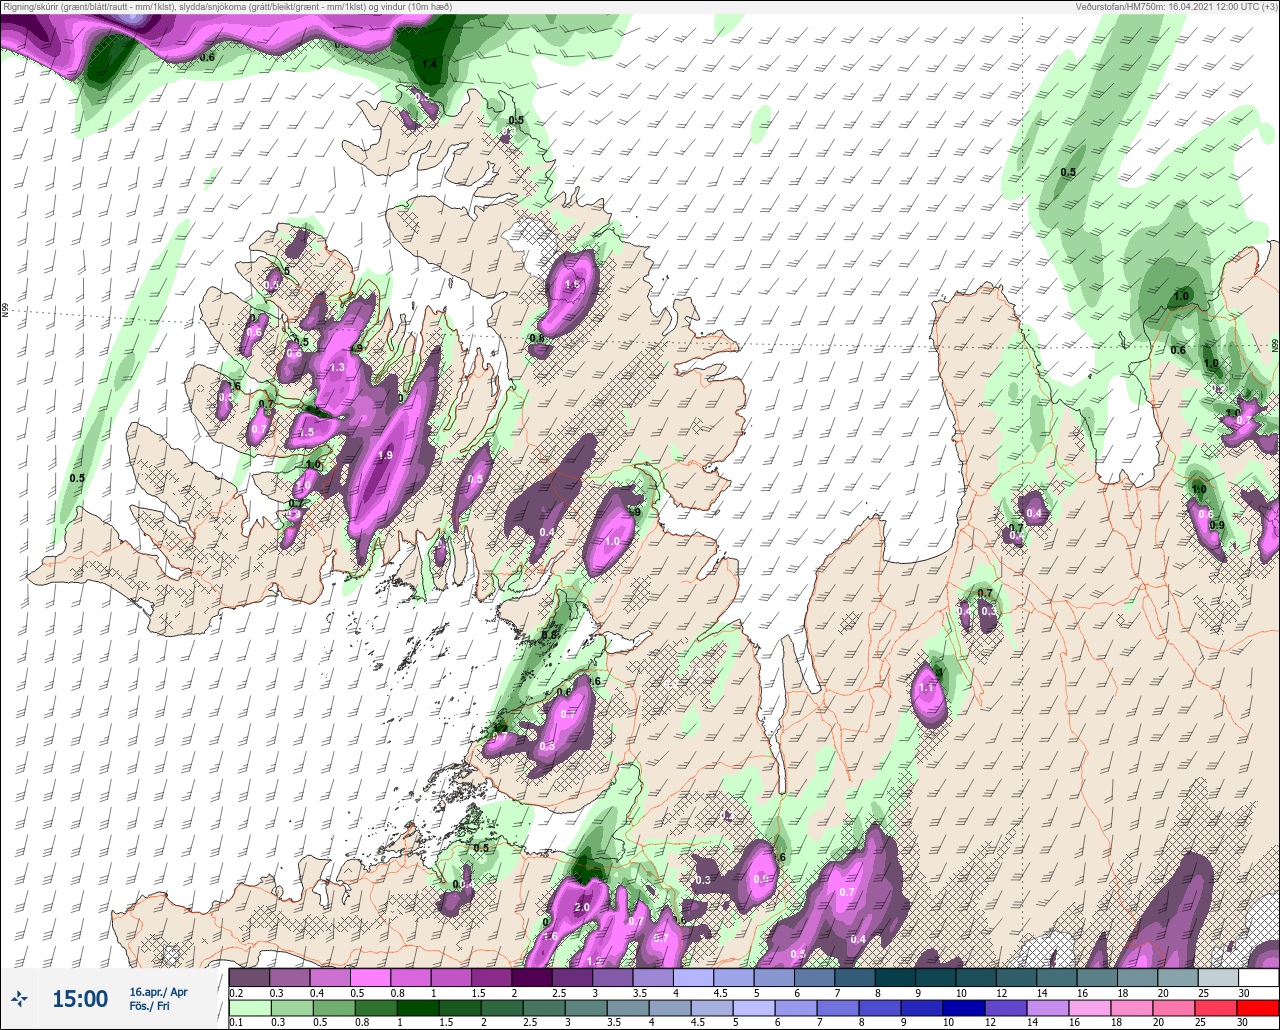Click lower legend row swatch labeled 0.3

(290, 1007)
